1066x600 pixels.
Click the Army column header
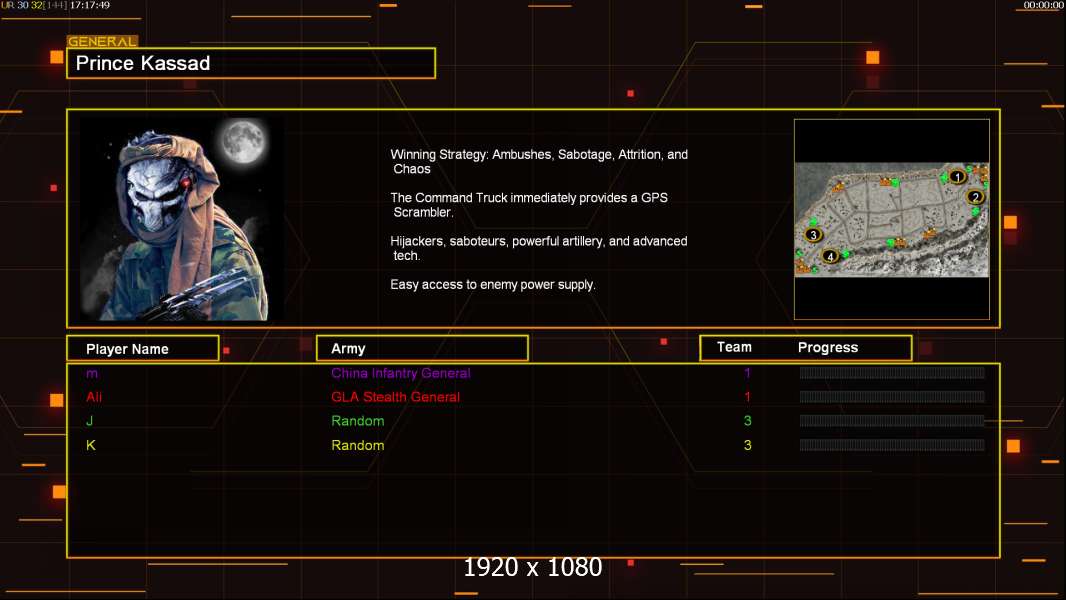pyautogui.click(x=422, y=349)
